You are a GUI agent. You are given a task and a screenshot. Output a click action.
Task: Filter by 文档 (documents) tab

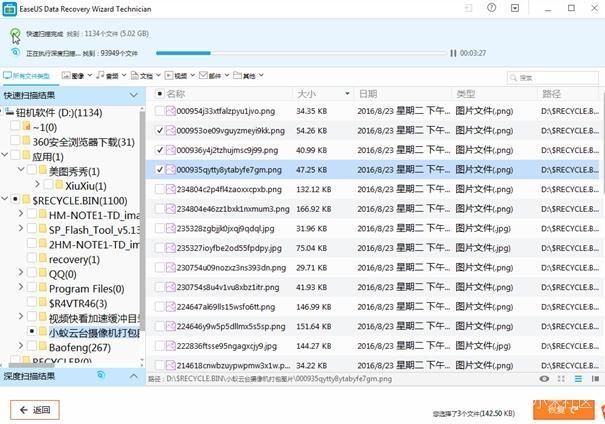pyautogui.click(x=142, y=76)
